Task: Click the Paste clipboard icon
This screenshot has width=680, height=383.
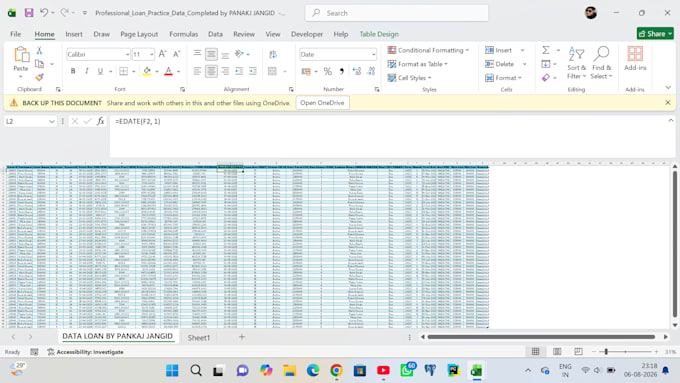Action: pos(21,55)
